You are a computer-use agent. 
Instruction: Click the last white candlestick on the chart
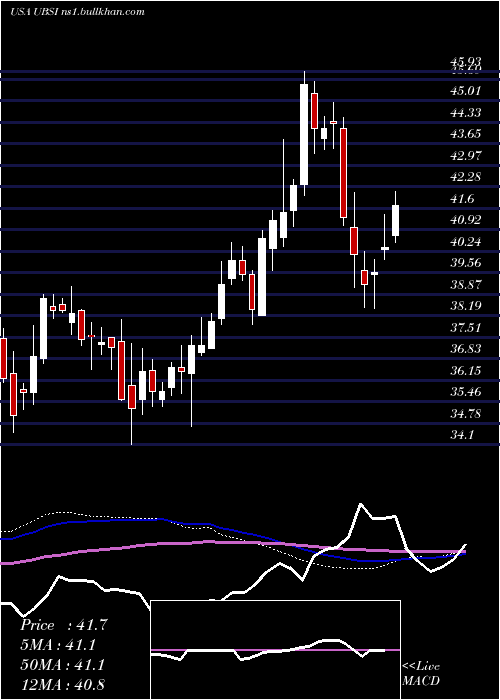[x=395, y=221]
